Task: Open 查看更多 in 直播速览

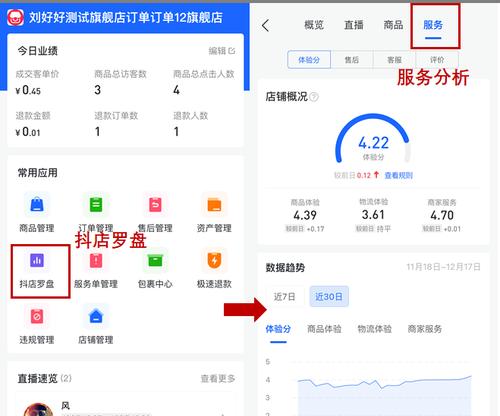Action: pos(218,379)
